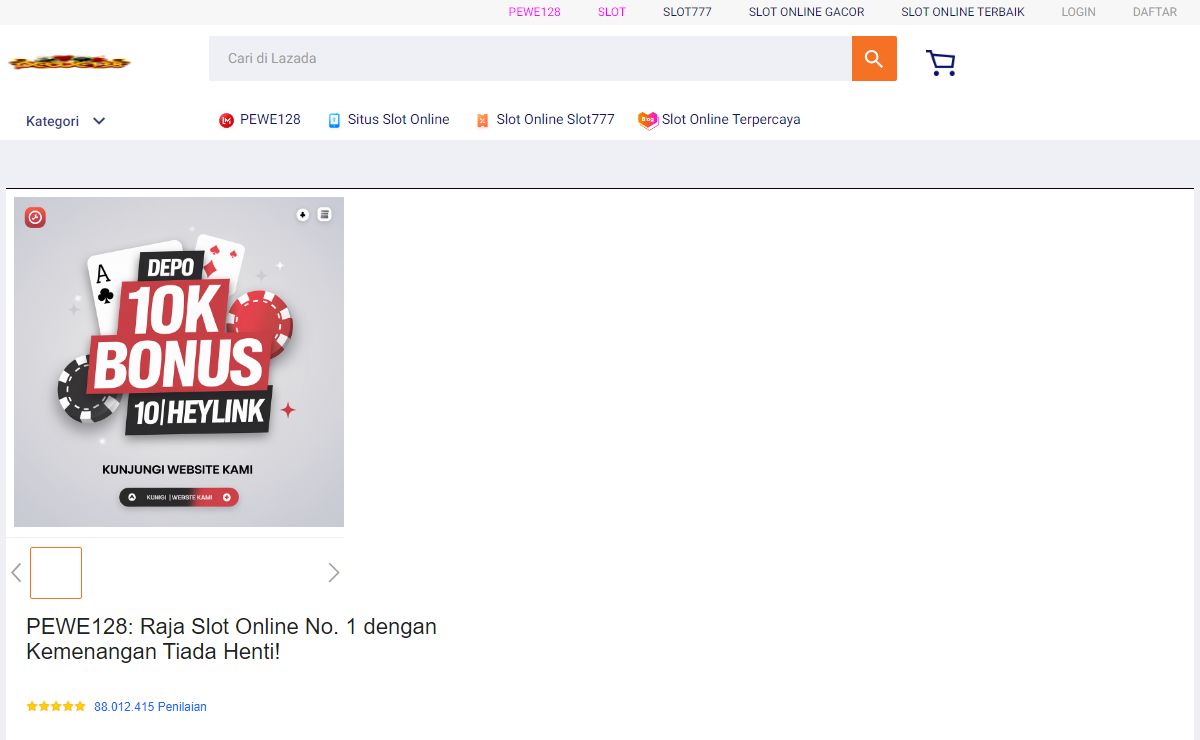Click the site logo in the header
Screen dimensions: 1200x740
pyautogui.click(x=69, y=62)
